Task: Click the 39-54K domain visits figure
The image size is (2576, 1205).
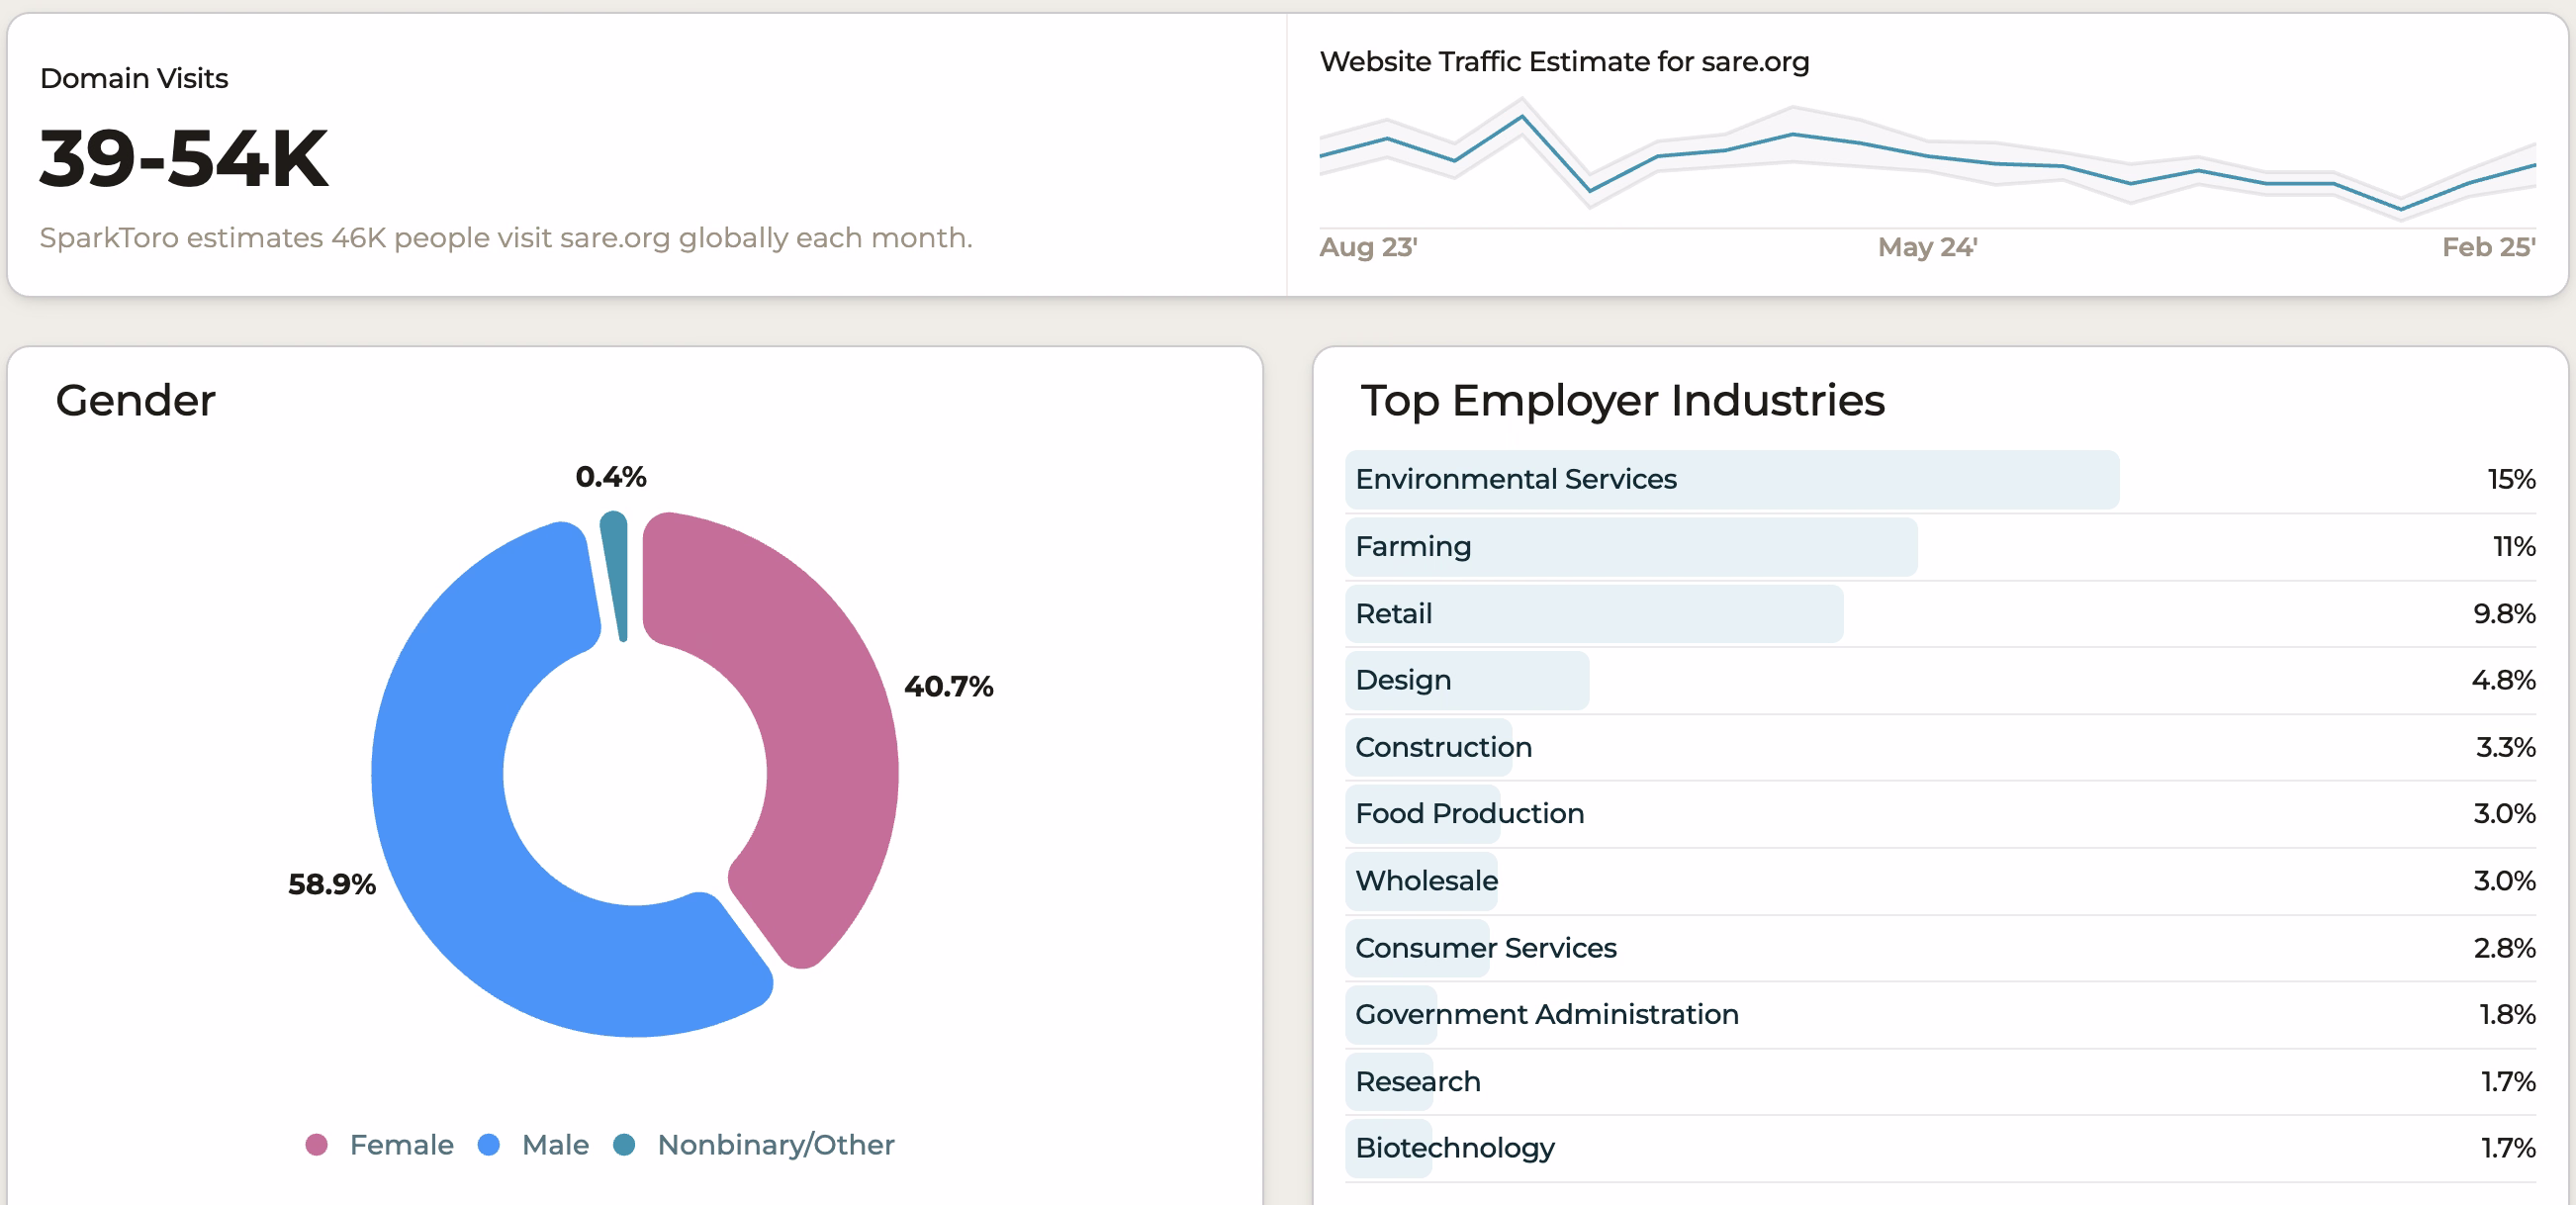Action: (x=184, y=159)
